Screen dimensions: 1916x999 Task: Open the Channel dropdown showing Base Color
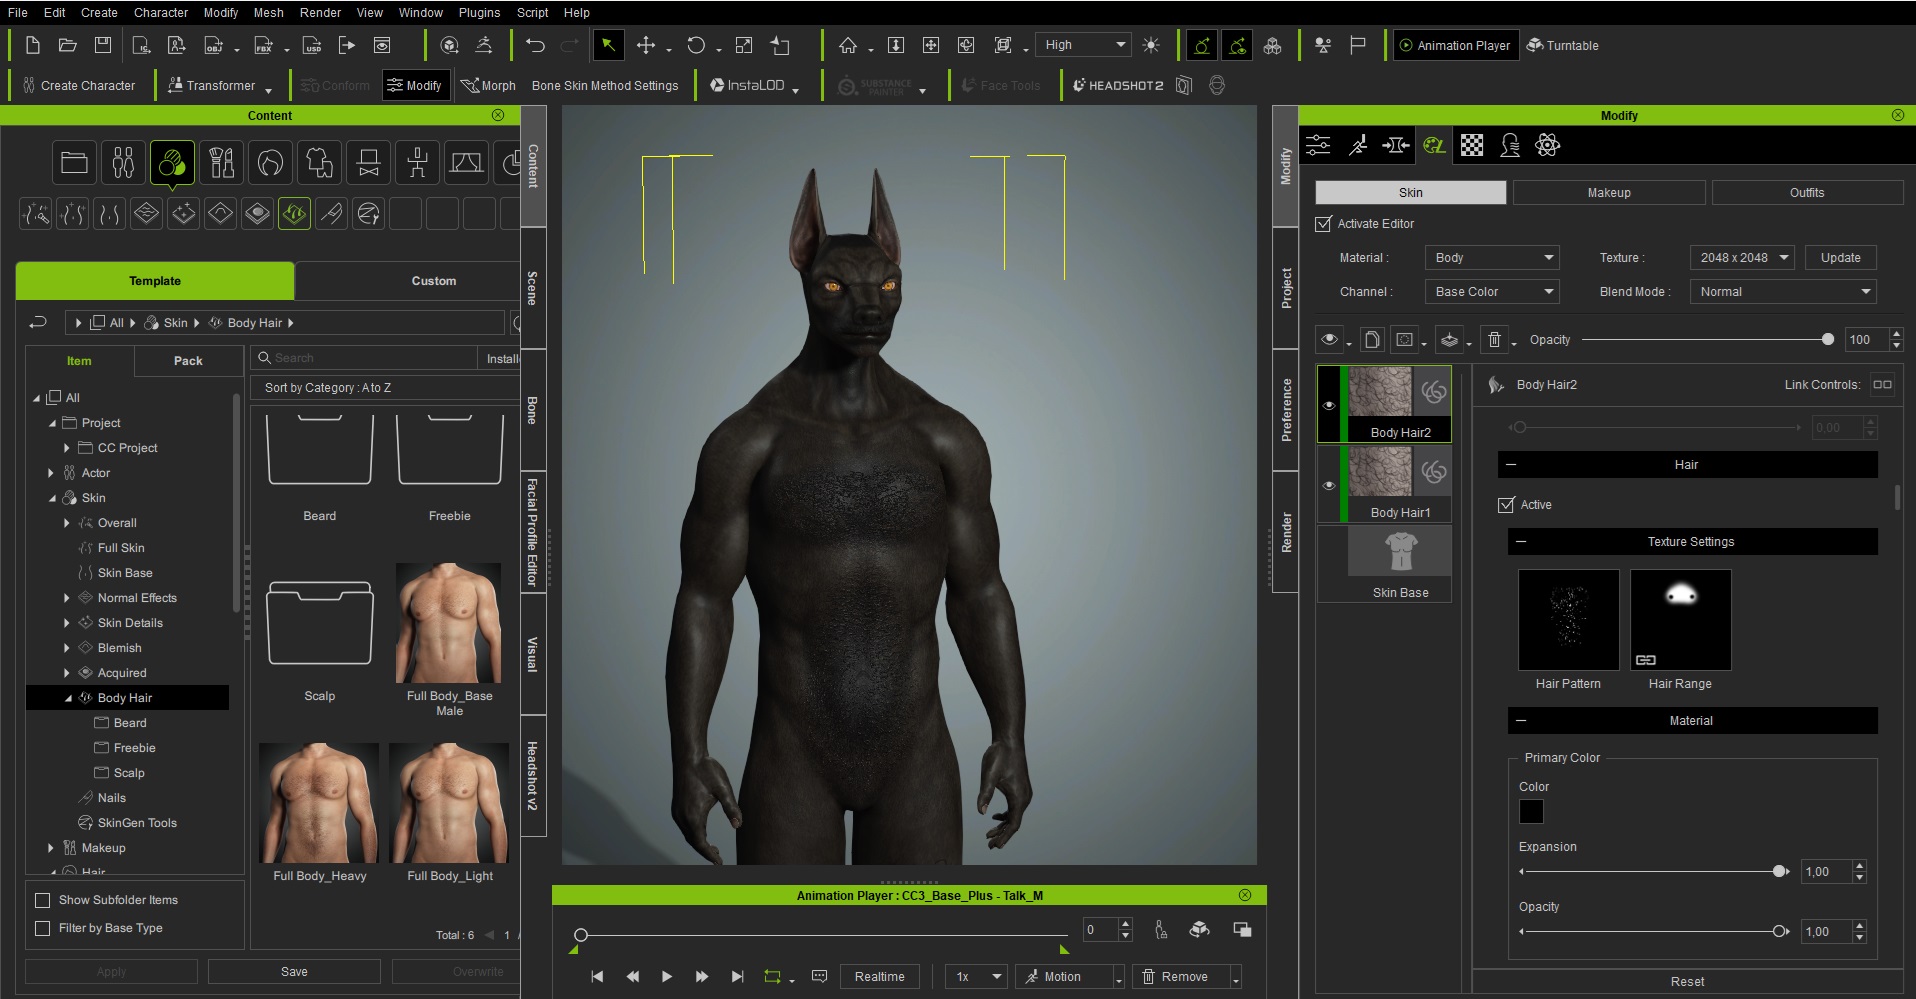pos(1492,292)
